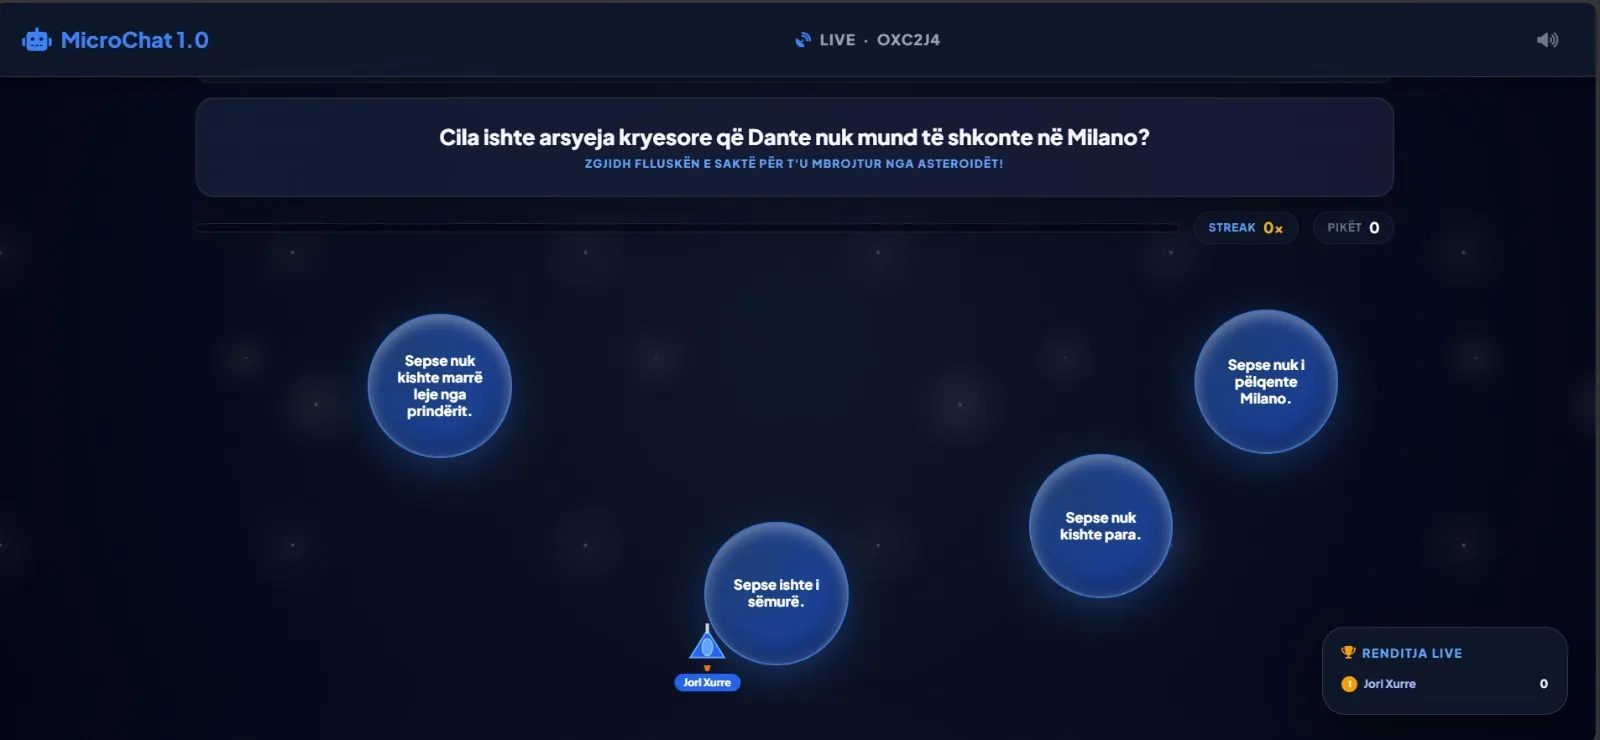Viewport: 1600px width, 740px height.
Task: Mute the game sound via speaker icon
Action: click(1547, 40)
